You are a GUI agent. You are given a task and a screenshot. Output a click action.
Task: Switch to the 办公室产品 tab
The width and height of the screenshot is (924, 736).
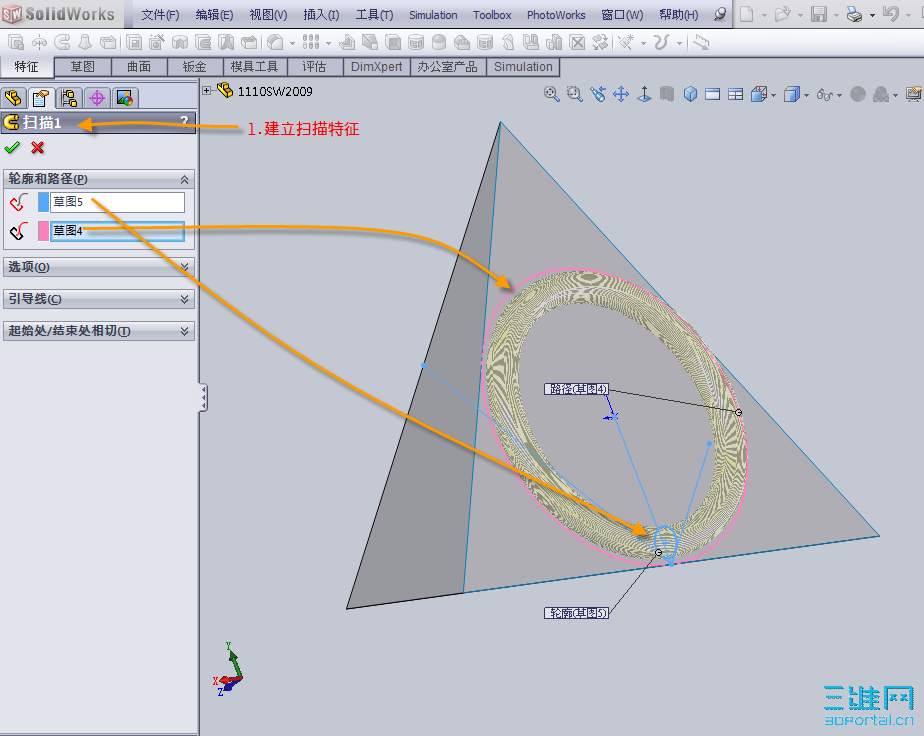point(448,67)
